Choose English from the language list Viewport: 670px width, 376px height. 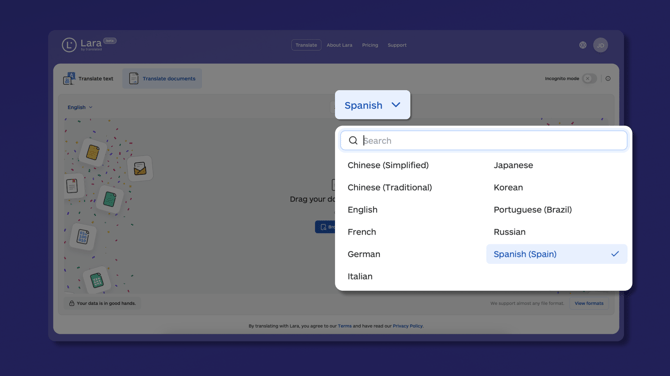pos(362,210)
